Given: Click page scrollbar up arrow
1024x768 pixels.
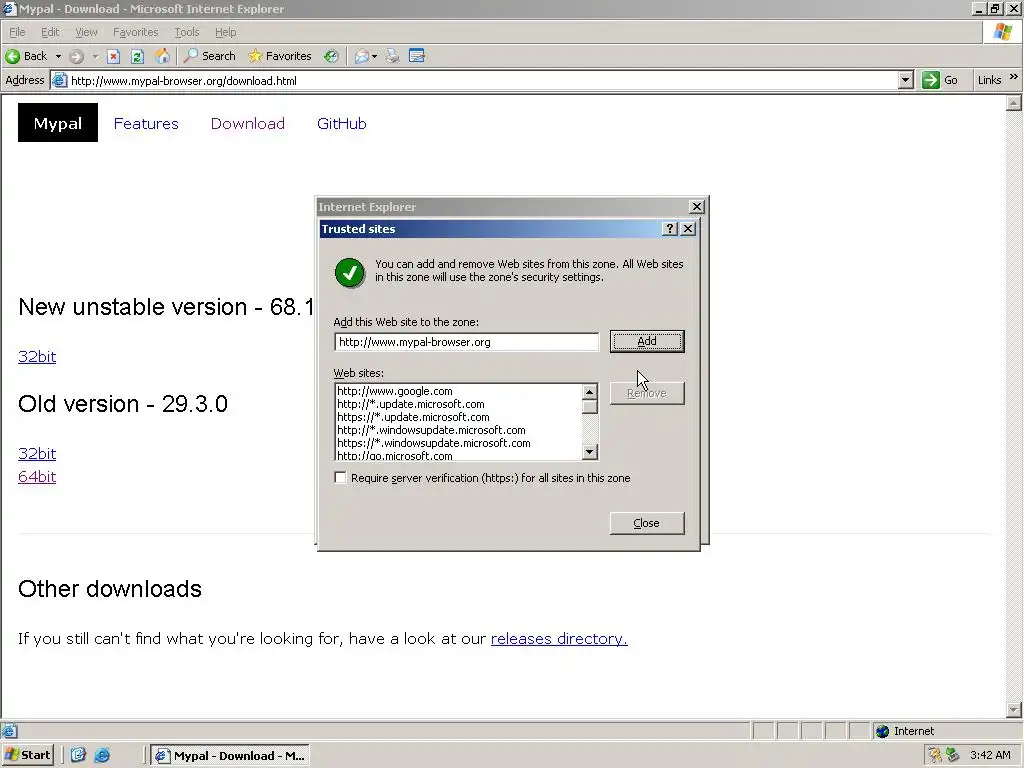Looking at the screenshot, I should (1014, 103).
